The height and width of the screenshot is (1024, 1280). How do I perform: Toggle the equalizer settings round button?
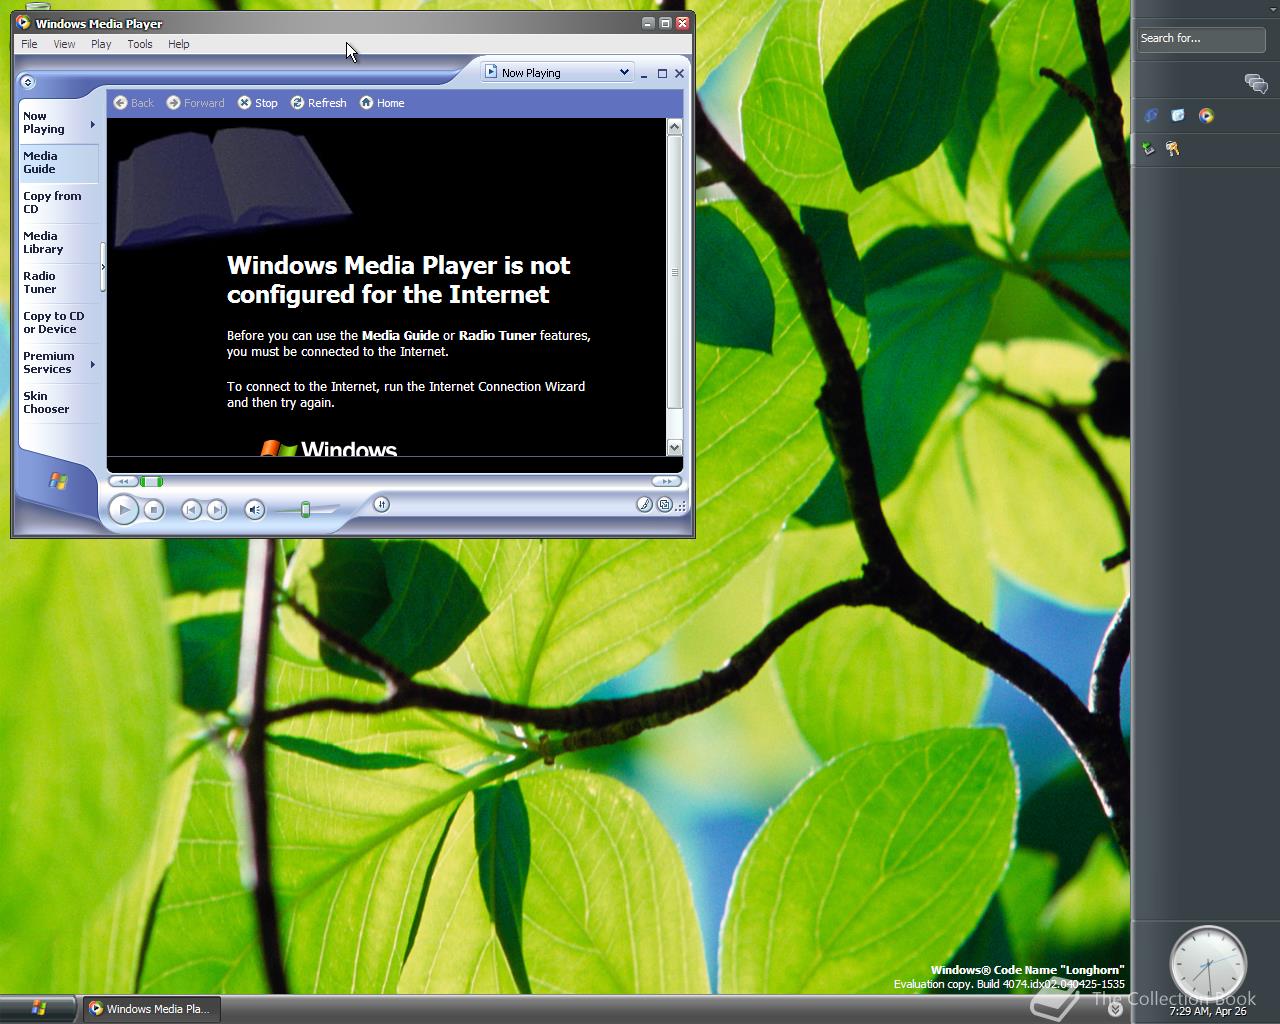pyautogui.click(x=381, y=505)
